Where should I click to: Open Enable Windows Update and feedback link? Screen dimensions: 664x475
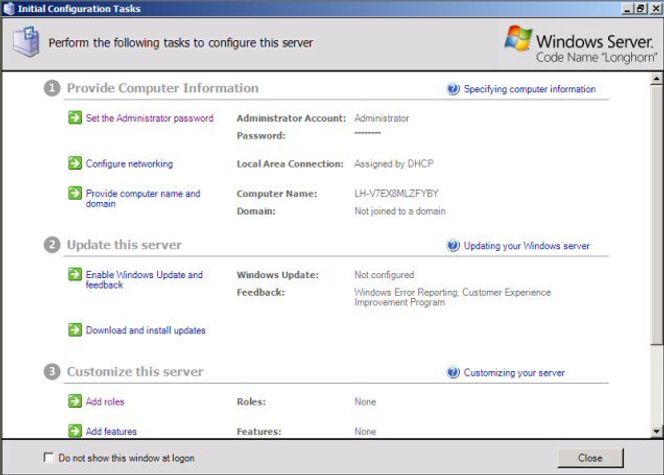[144, 279]
